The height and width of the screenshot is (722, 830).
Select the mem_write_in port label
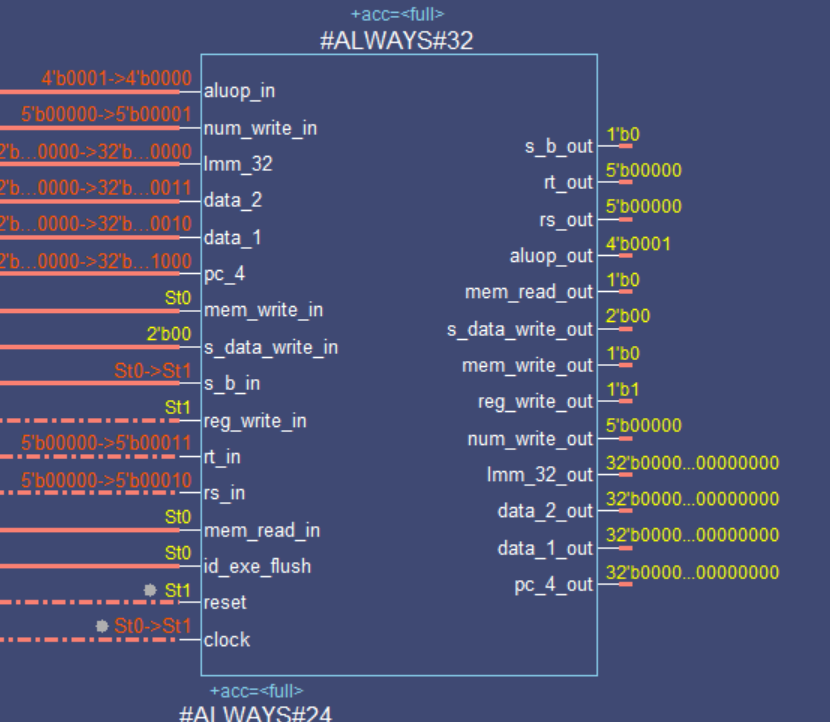pyautogui.click(x=264, y=310)
